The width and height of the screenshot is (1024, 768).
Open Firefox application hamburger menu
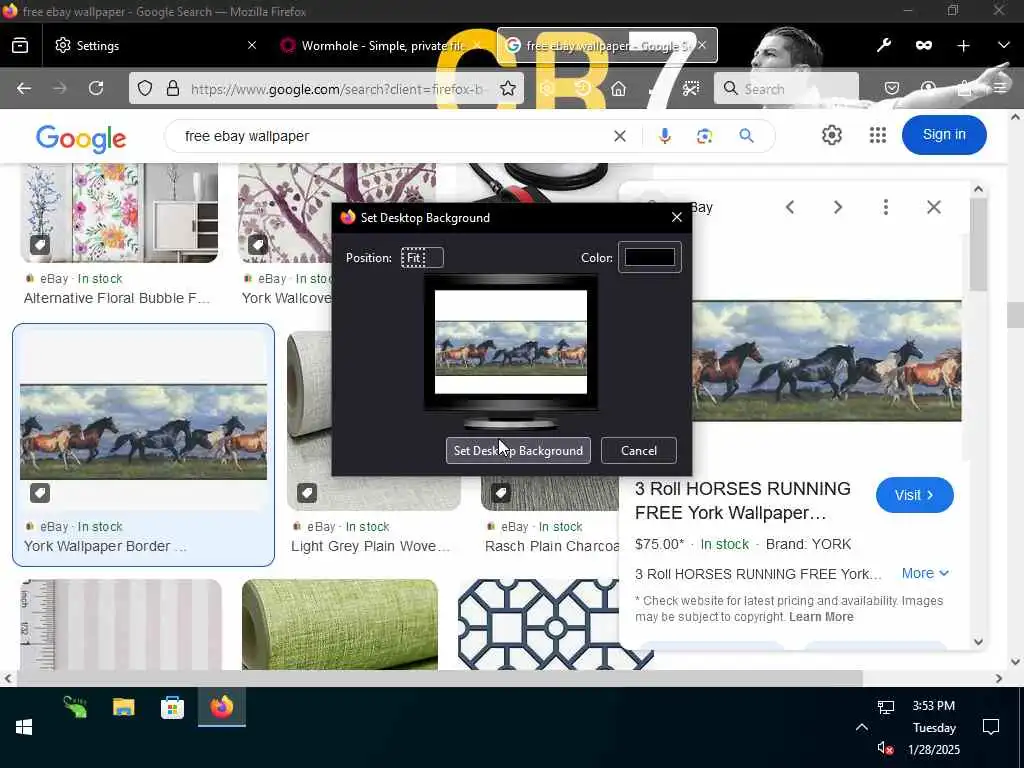coord(1000,88)
